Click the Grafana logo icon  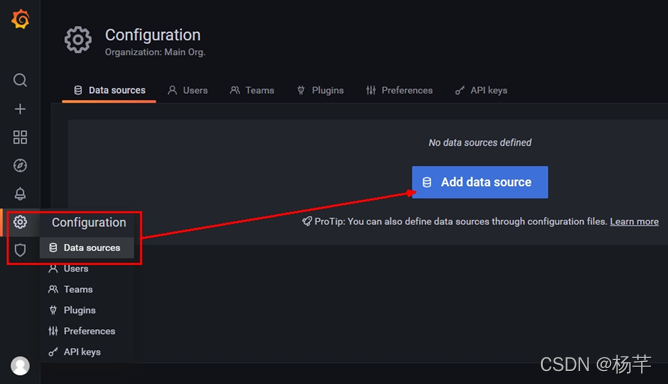coord(20,19)
